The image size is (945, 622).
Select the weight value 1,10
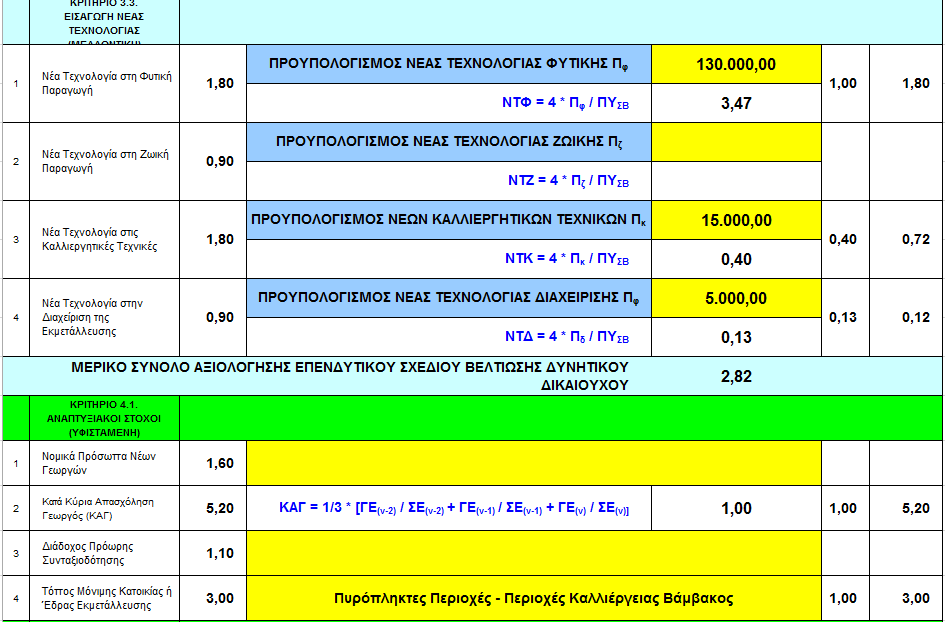click(220, 553)
